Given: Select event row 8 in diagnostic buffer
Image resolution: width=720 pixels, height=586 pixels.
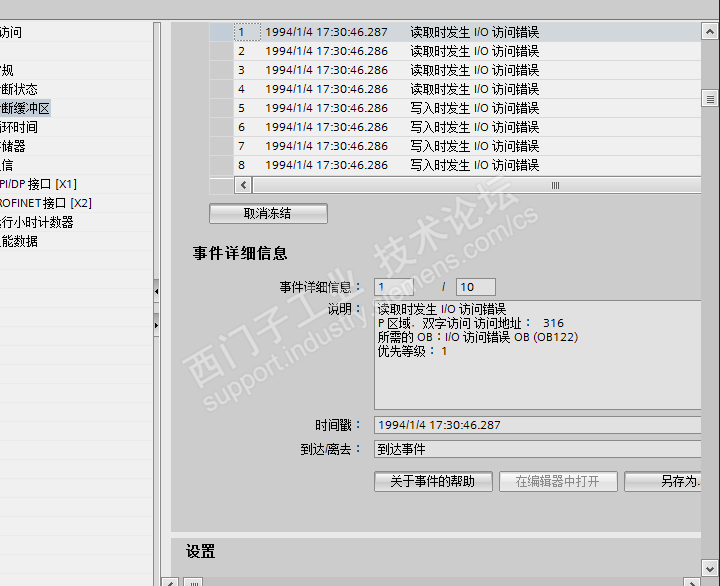Looking at the screenshot, I should (456, 165).
